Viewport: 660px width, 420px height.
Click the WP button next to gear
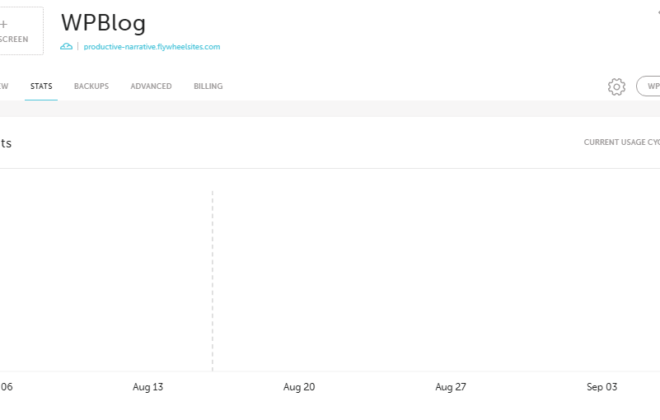[648, 86]
